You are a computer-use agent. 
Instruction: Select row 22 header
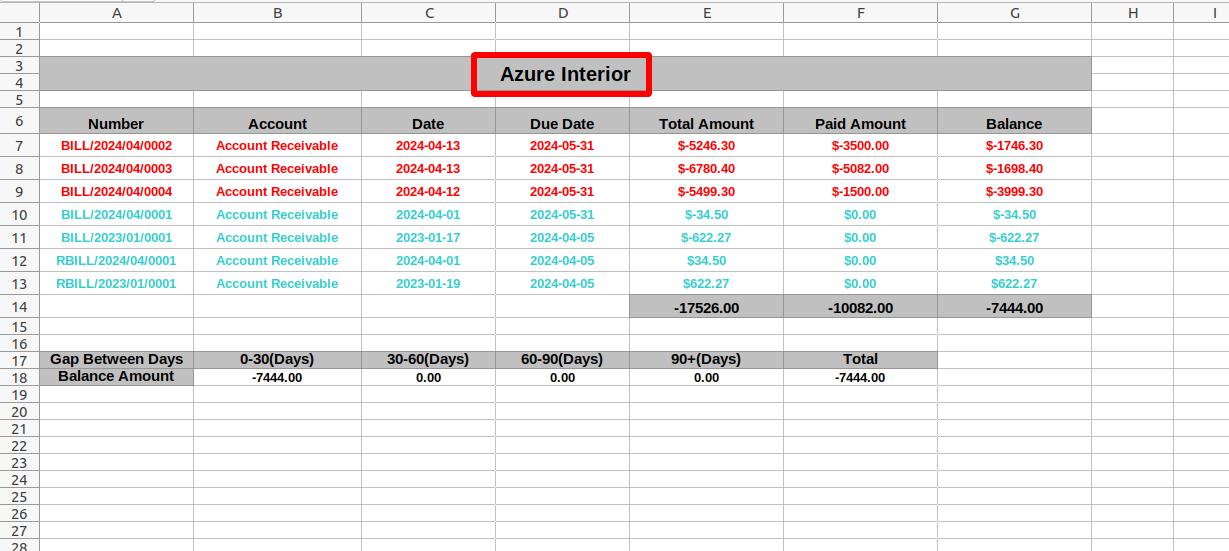[20, 445]
